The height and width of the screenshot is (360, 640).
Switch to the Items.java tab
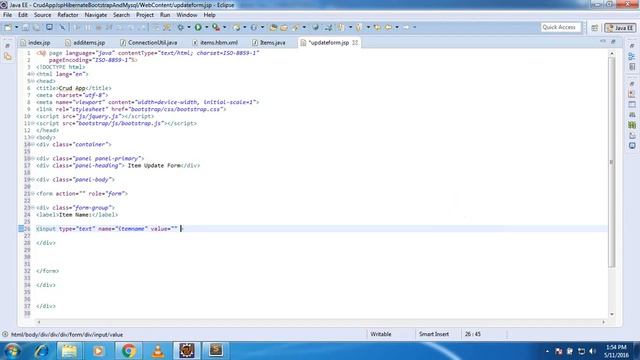pos(269,42)
